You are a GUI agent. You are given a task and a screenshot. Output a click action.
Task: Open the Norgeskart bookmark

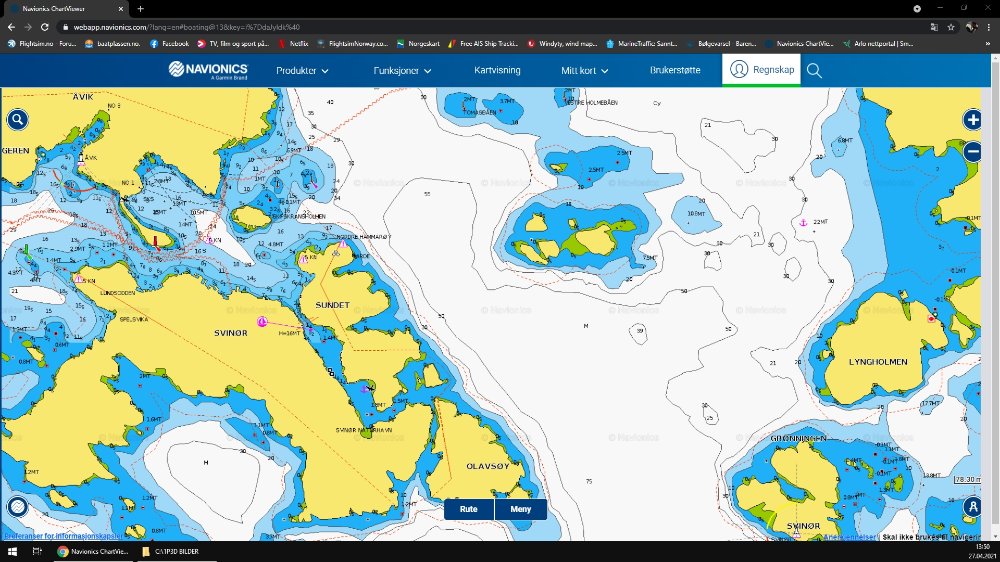click(418, 43)
